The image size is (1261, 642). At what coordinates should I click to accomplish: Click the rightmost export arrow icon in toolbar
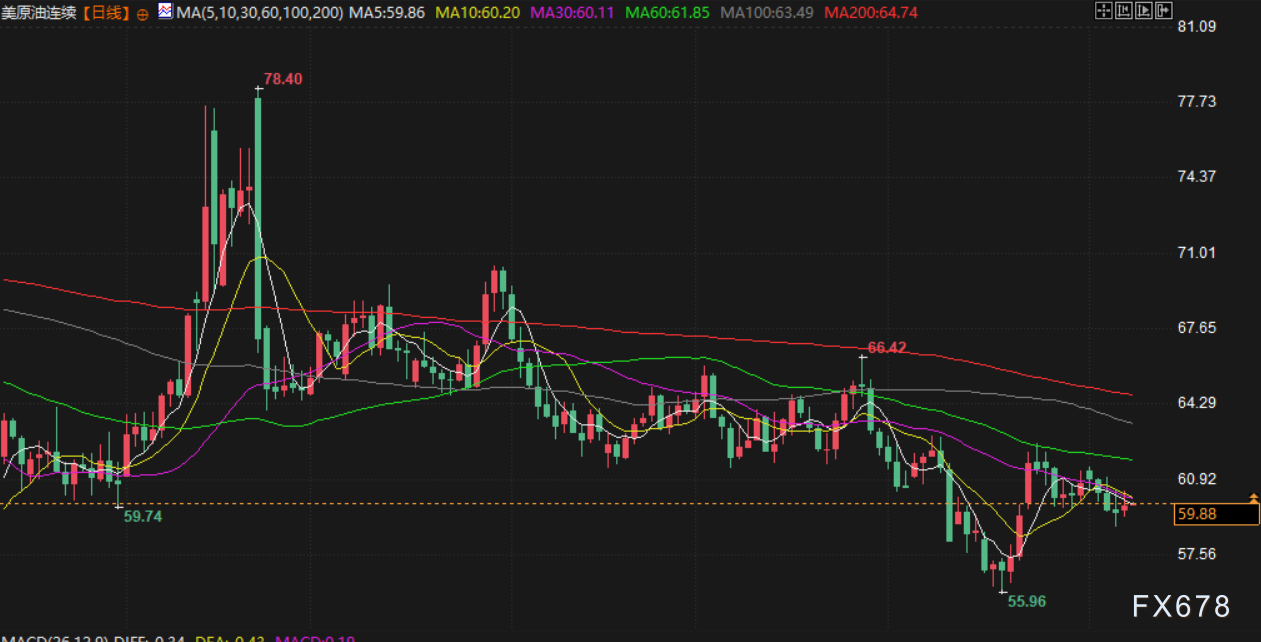click(1163, 12)
